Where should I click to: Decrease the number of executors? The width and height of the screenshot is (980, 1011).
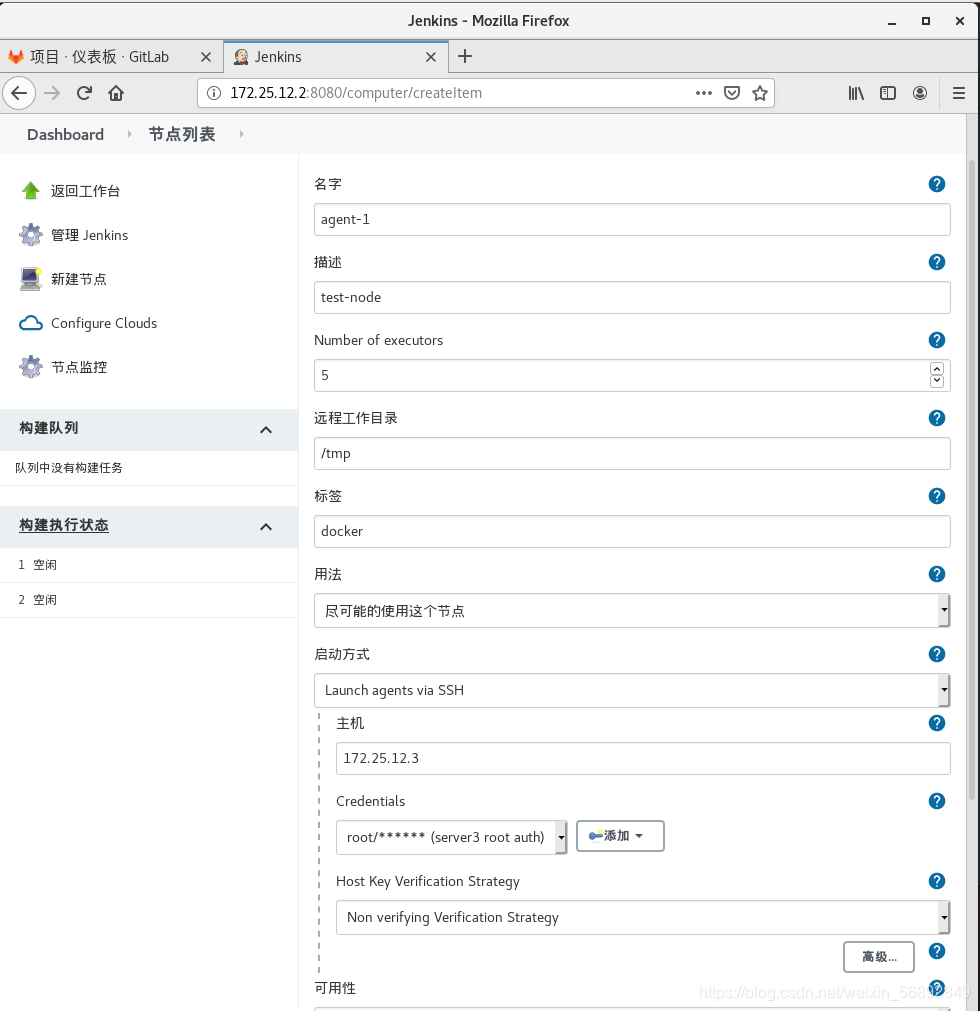pyautogui.click(x=937, y=382)
